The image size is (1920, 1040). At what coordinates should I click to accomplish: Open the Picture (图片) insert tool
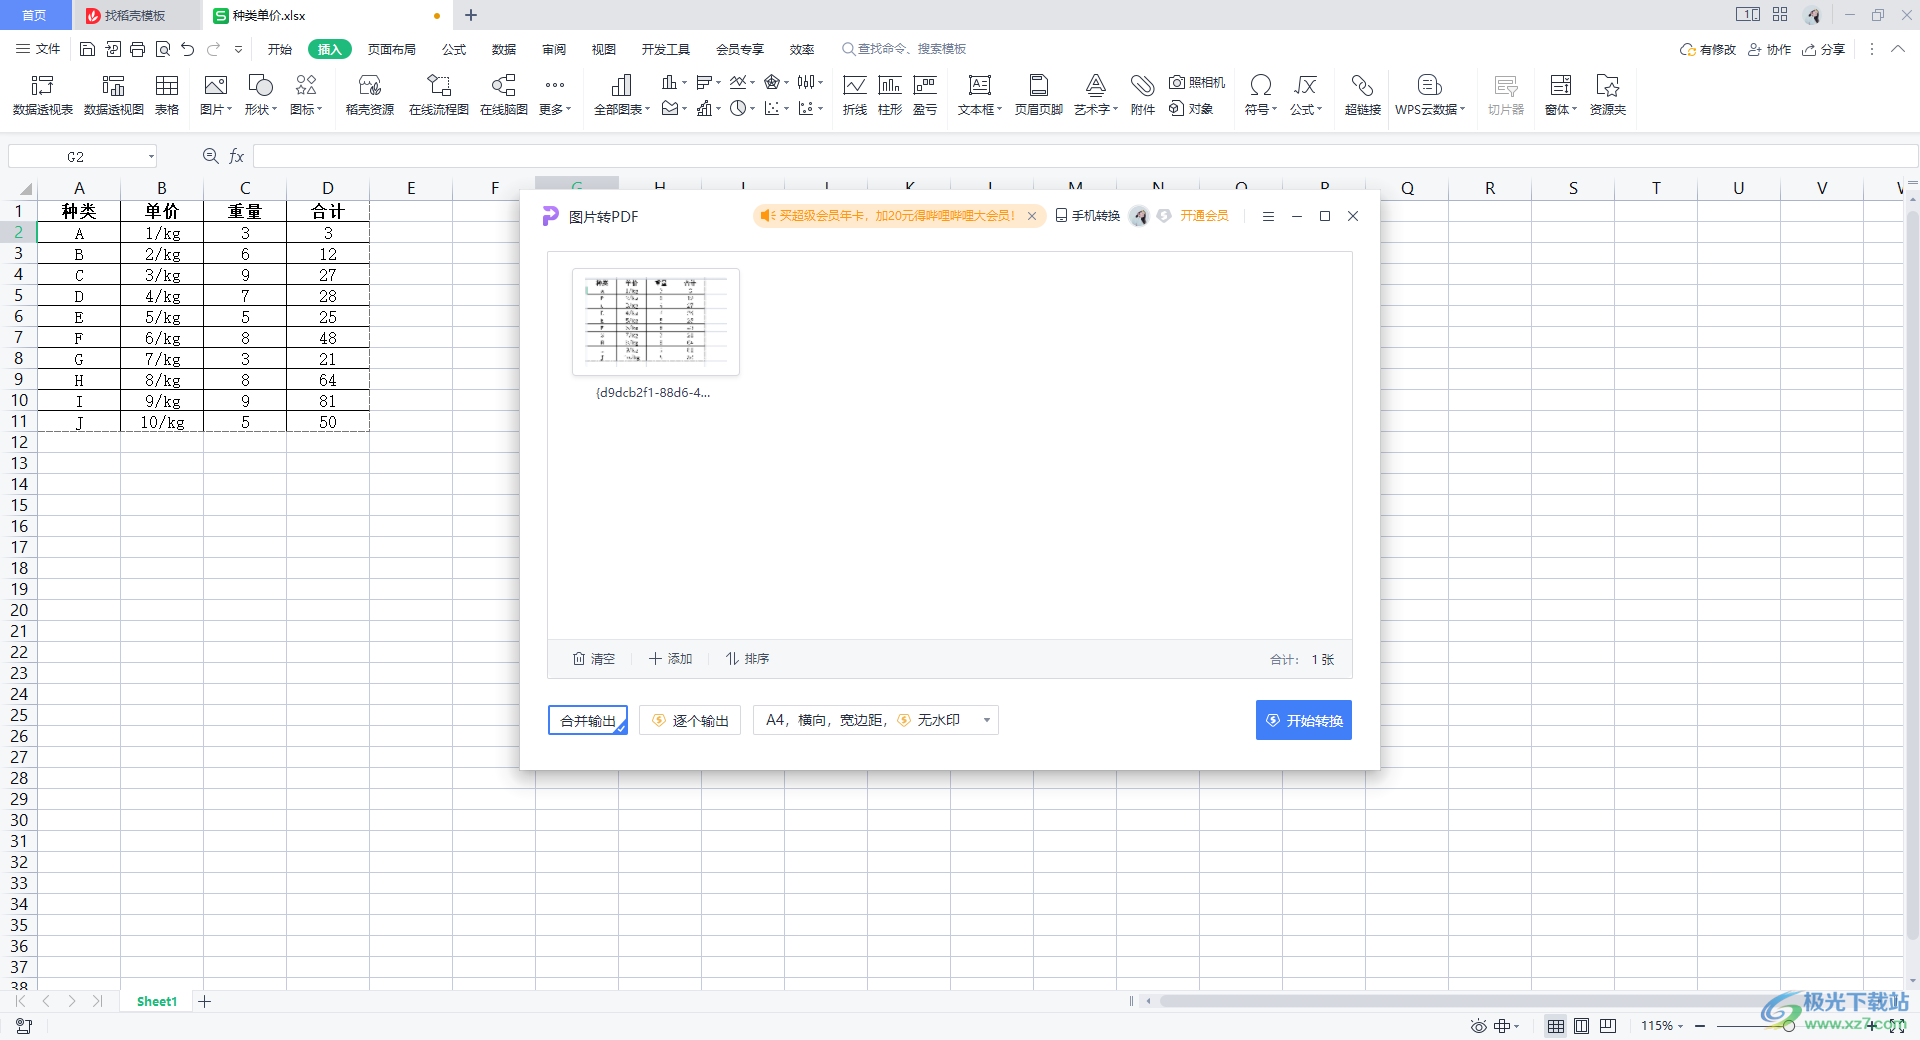(x=216, y=95)
